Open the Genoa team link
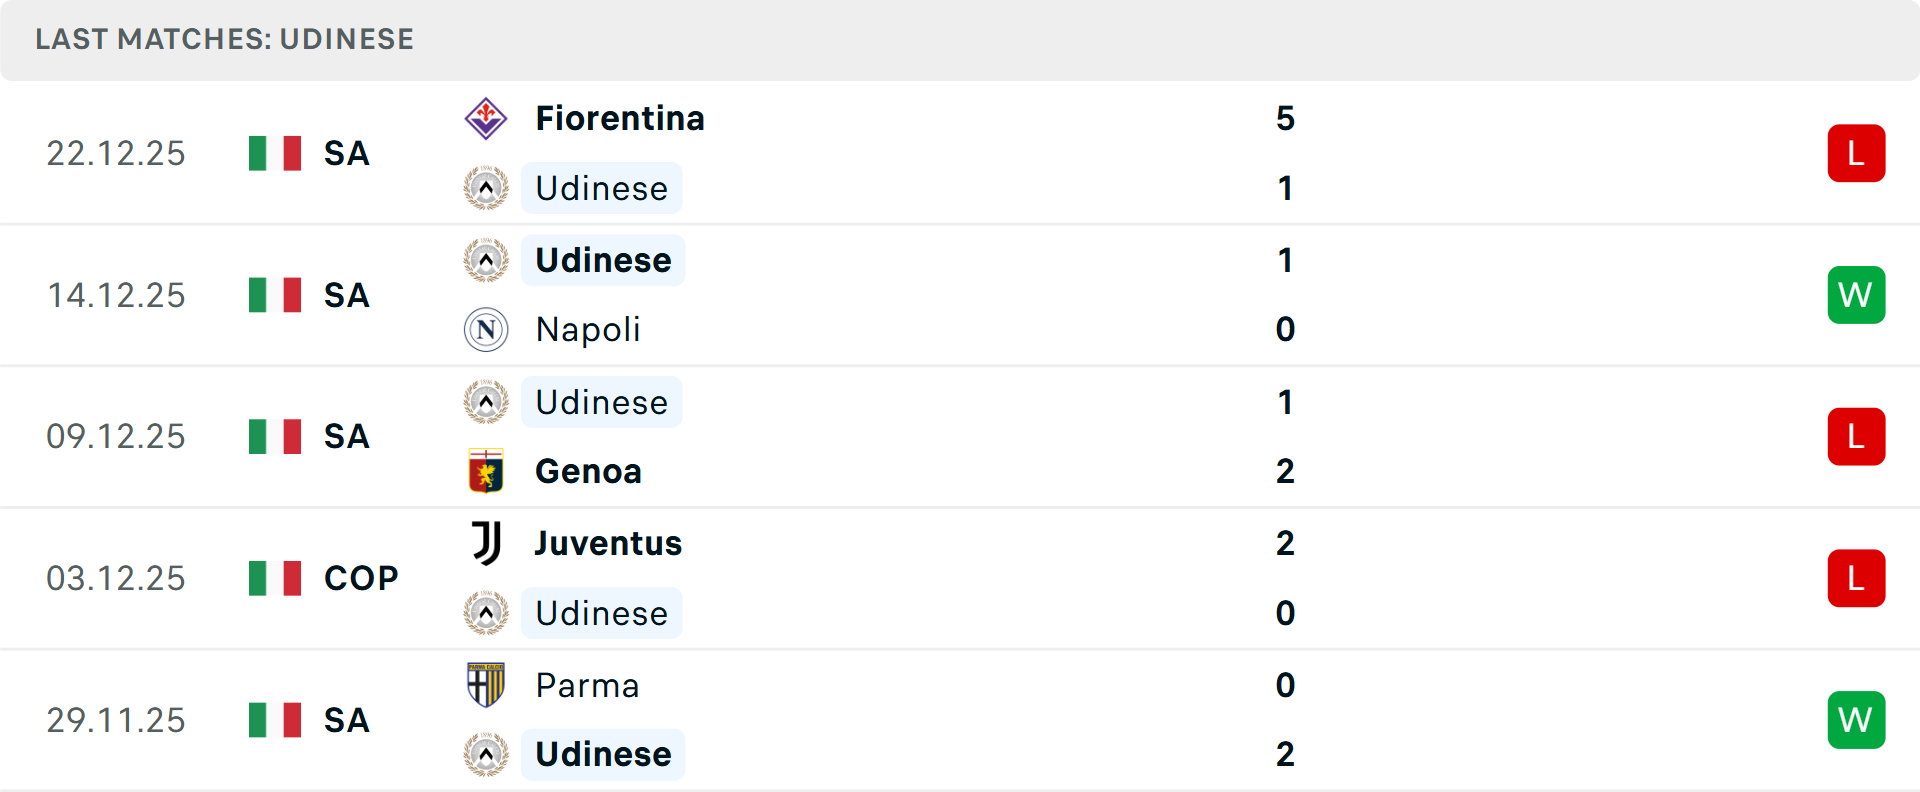The image size is (1920, 792). tap(588, 471)
